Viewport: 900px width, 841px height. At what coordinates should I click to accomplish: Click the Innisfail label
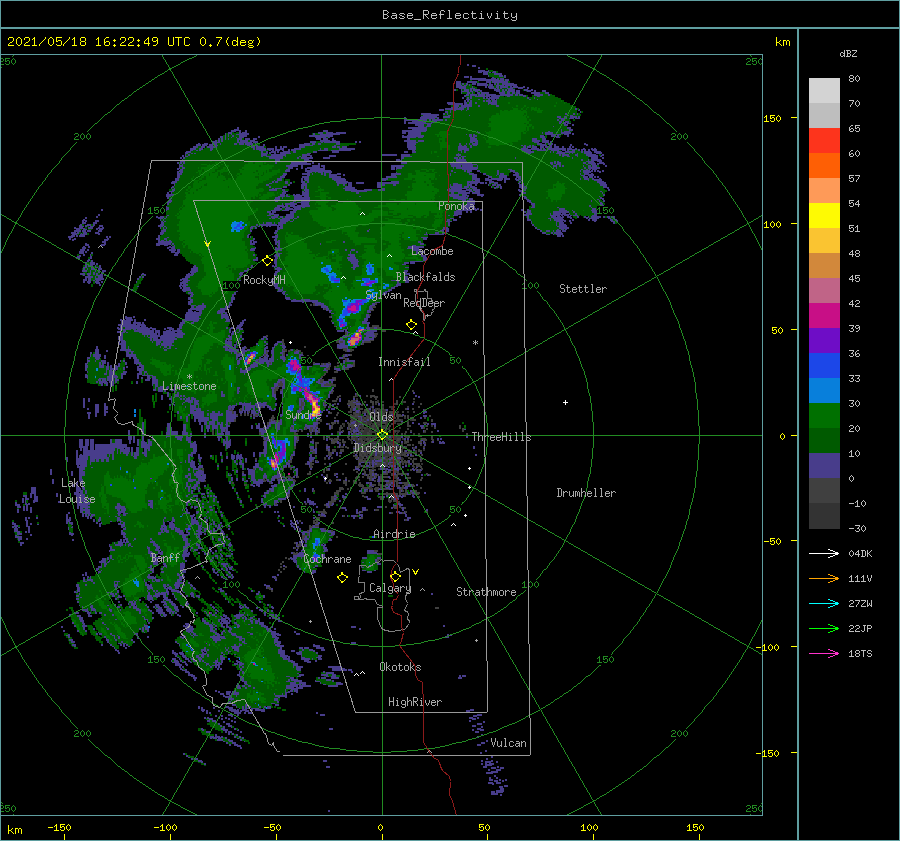(x=404, y=362)
